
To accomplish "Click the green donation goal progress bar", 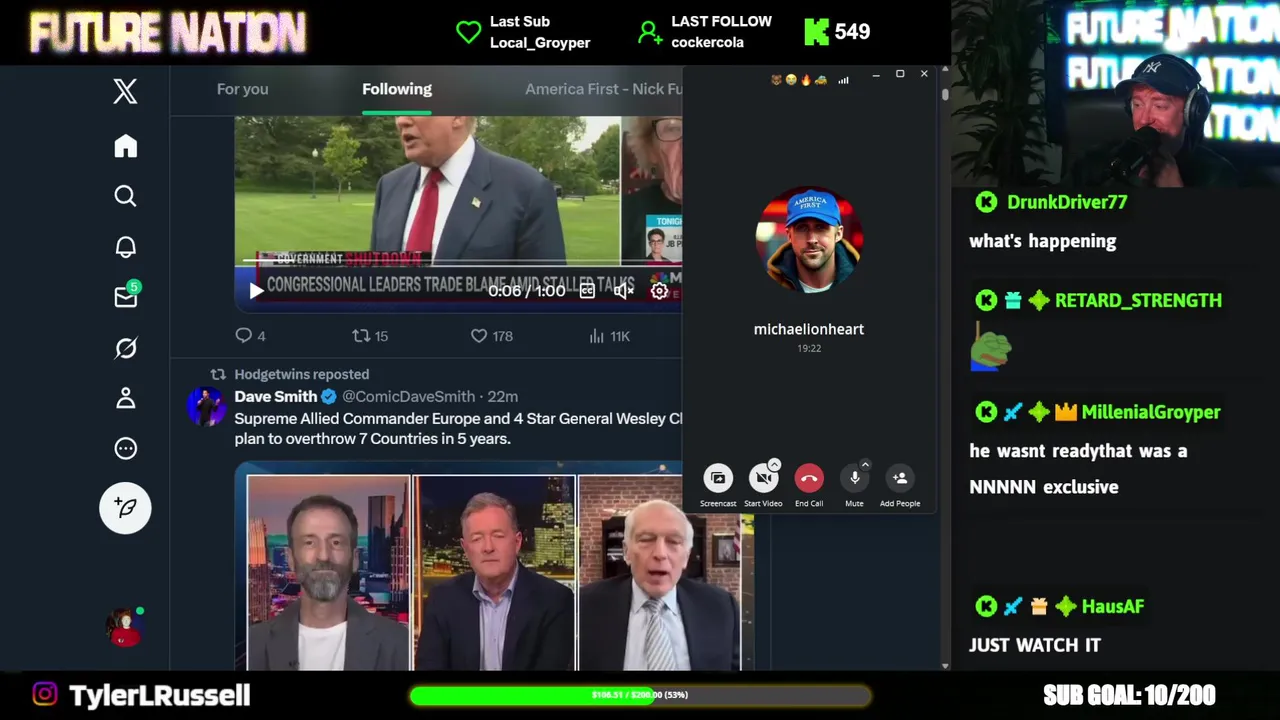I will click(640, 695).
